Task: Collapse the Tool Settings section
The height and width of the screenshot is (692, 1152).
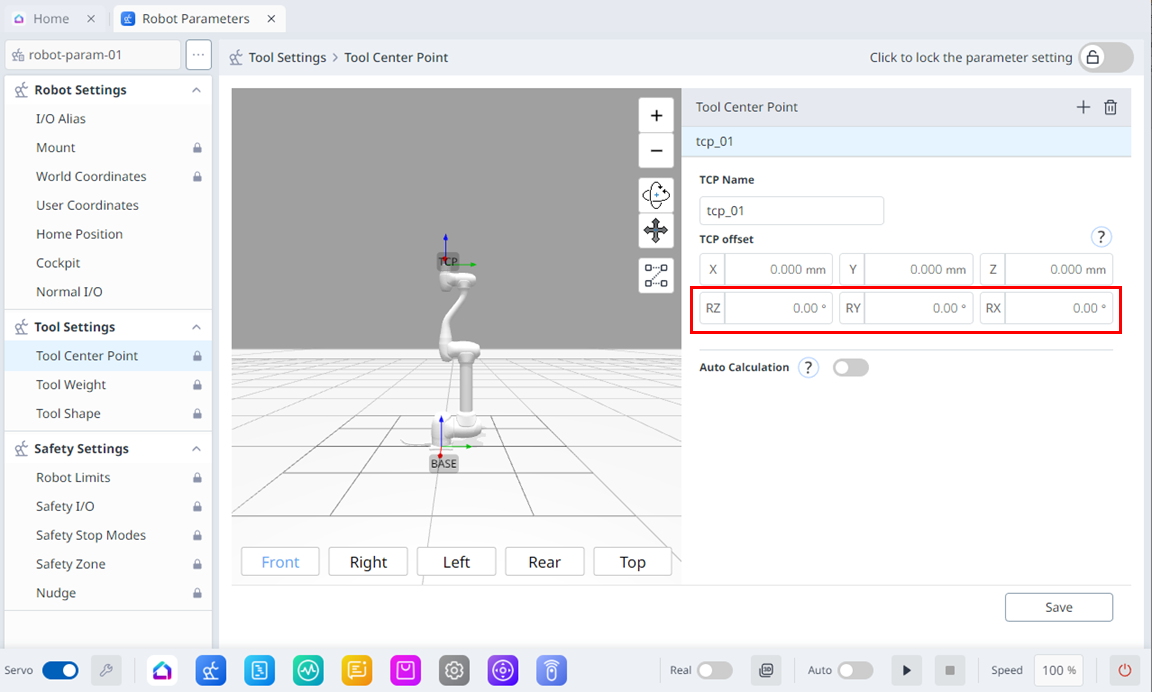Action: click(197, 327)
